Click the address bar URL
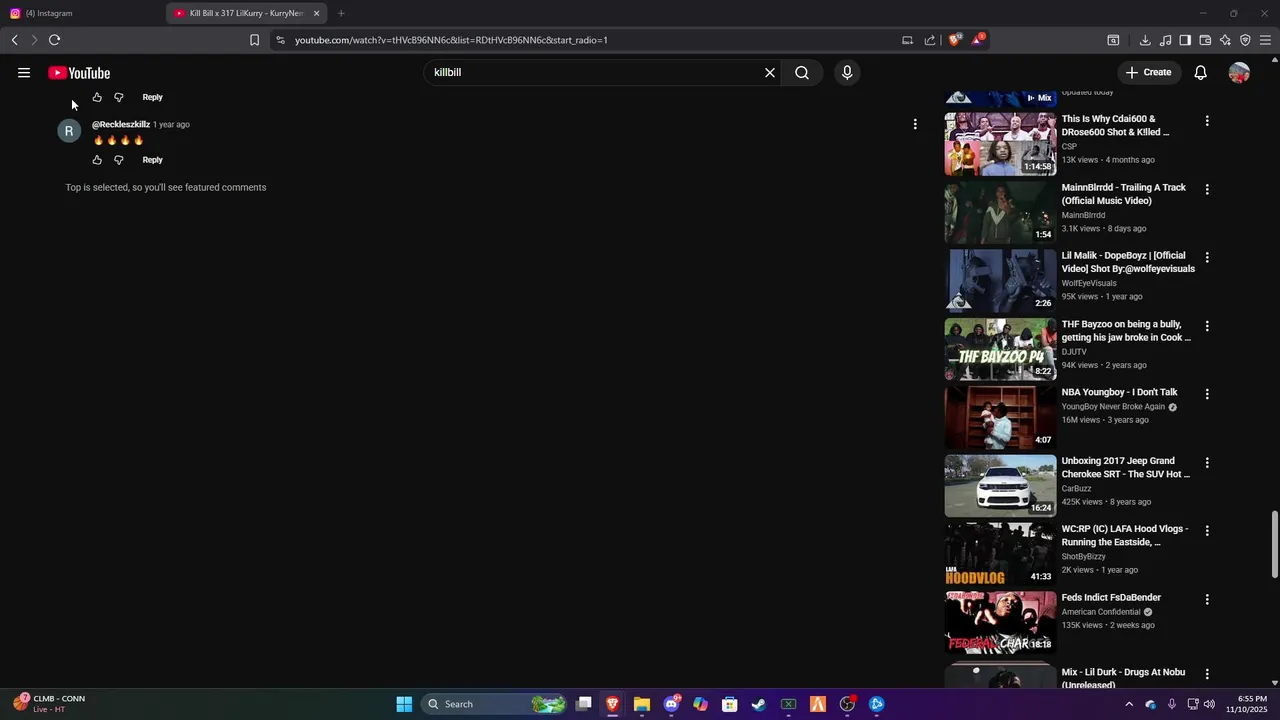The image size is (1280, 720). 451,40
